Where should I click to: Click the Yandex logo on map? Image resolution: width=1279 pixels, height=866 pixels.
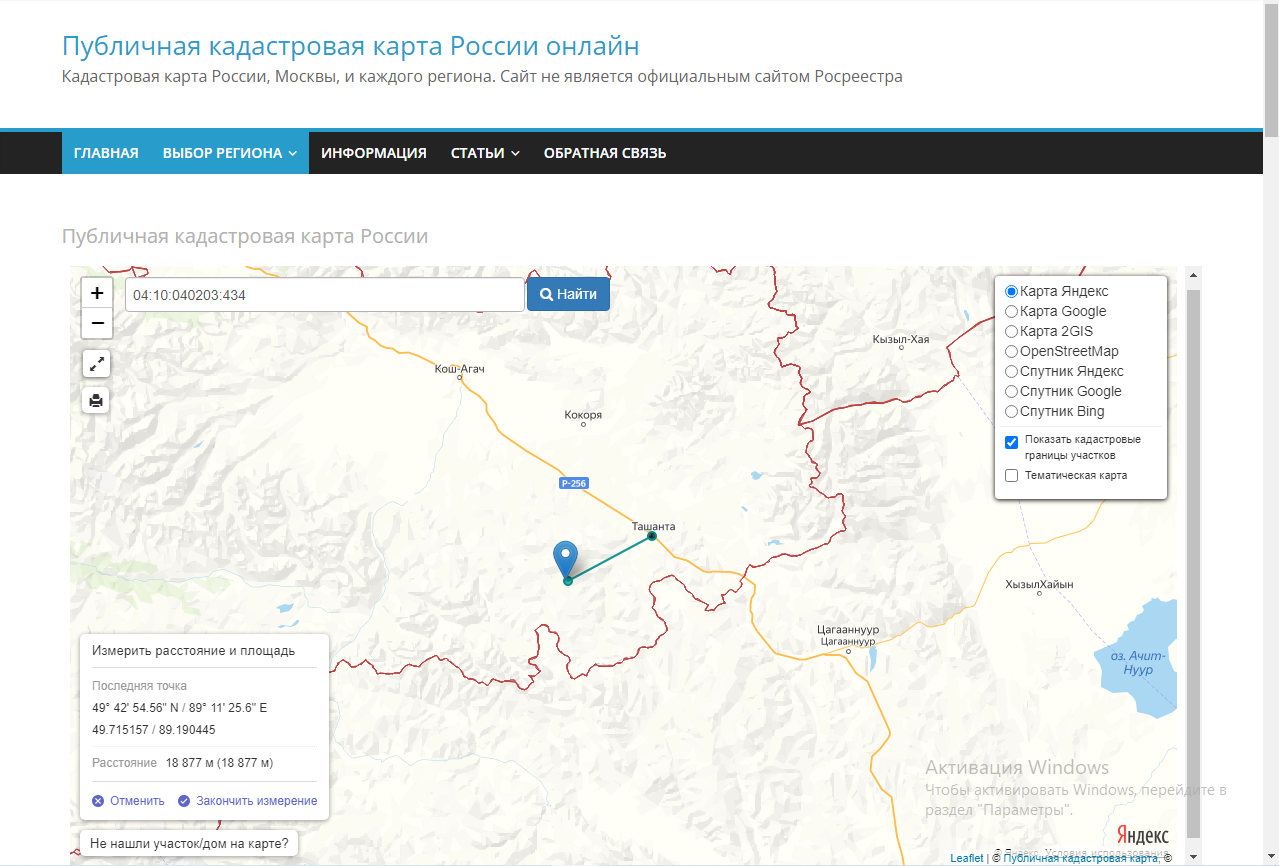[1142, 836]
